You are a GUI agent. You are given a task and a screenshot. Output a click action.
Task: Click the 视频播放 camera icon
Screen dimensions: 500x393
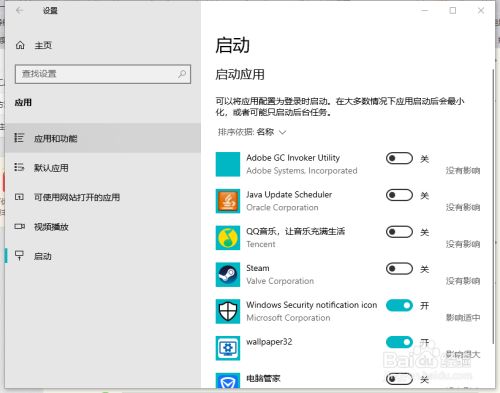pos(19,227)
